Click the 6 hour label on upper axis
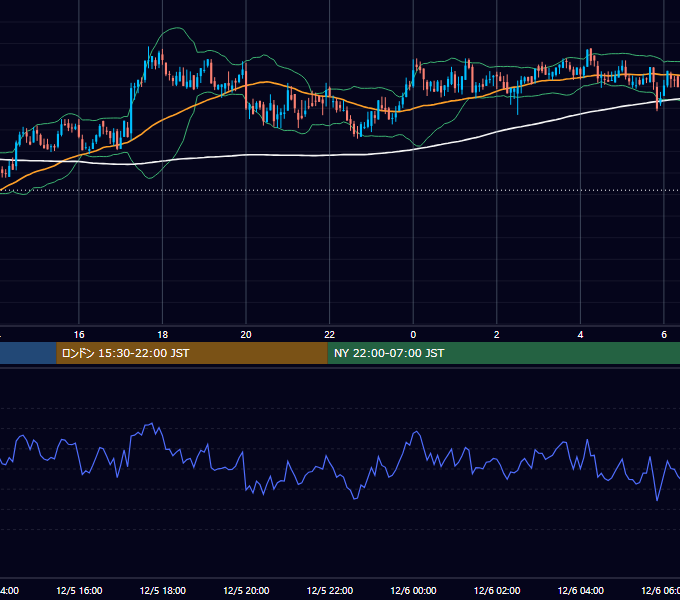 coord(664,335)
